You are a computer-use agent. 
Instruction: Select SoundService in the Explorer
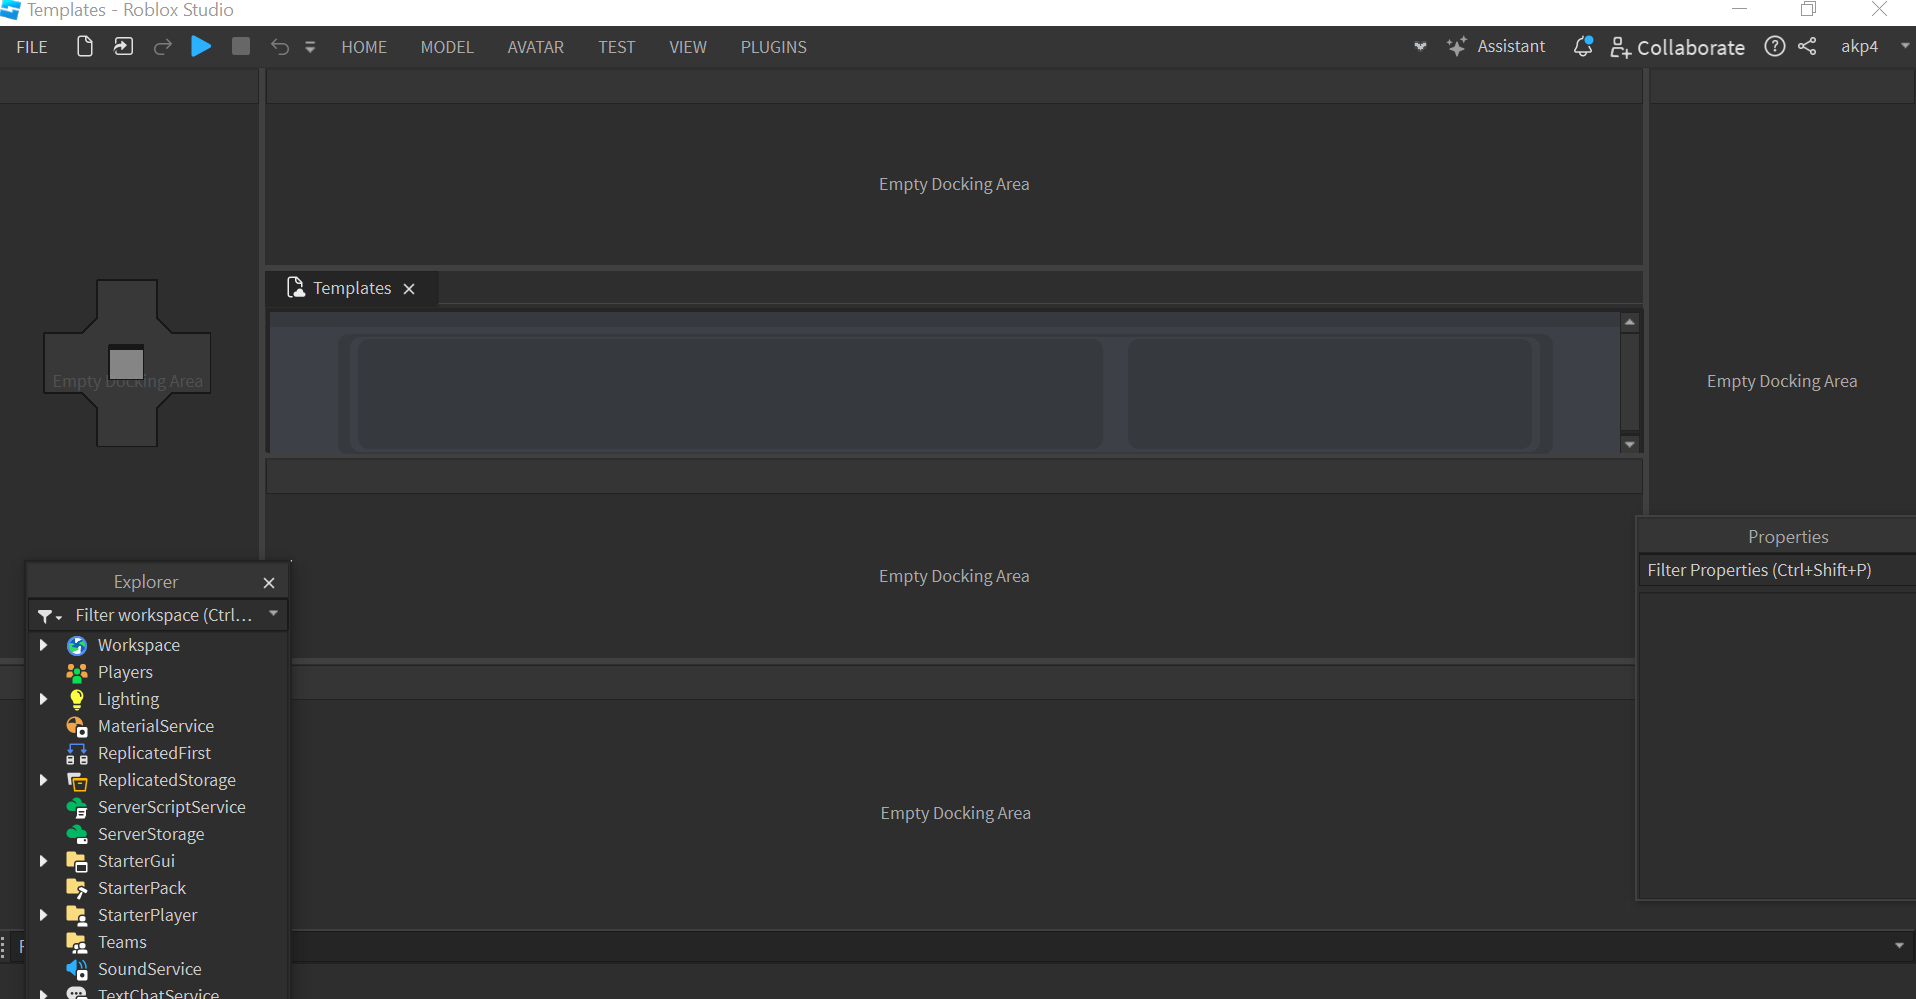149,969
